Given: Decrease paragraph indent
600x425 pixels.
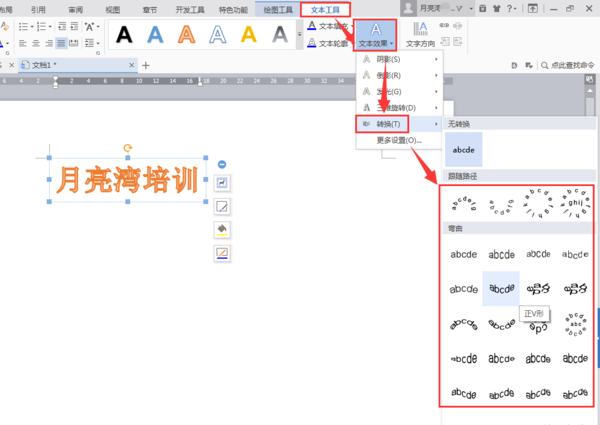Looking at the screenshot, I should pyautogui.click(x=62, y=26).
